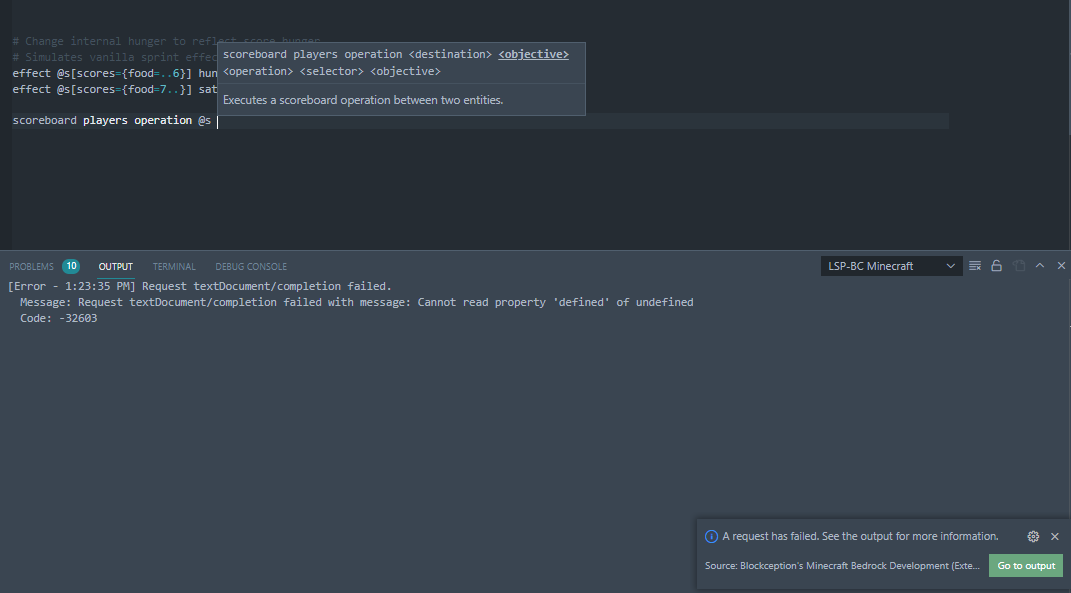Place cursor after scoreboard players operation command
Viewport: 1071px width, 593px height.
(x=218, y=120)
